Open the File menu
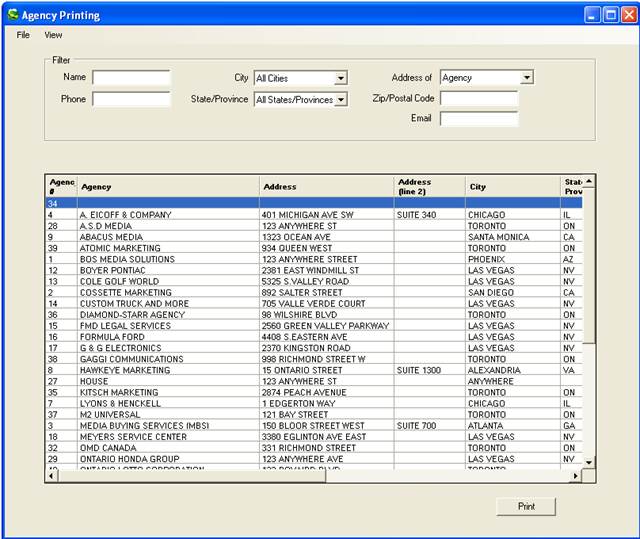This screenshot has height=539, width=640. [23, 35]
